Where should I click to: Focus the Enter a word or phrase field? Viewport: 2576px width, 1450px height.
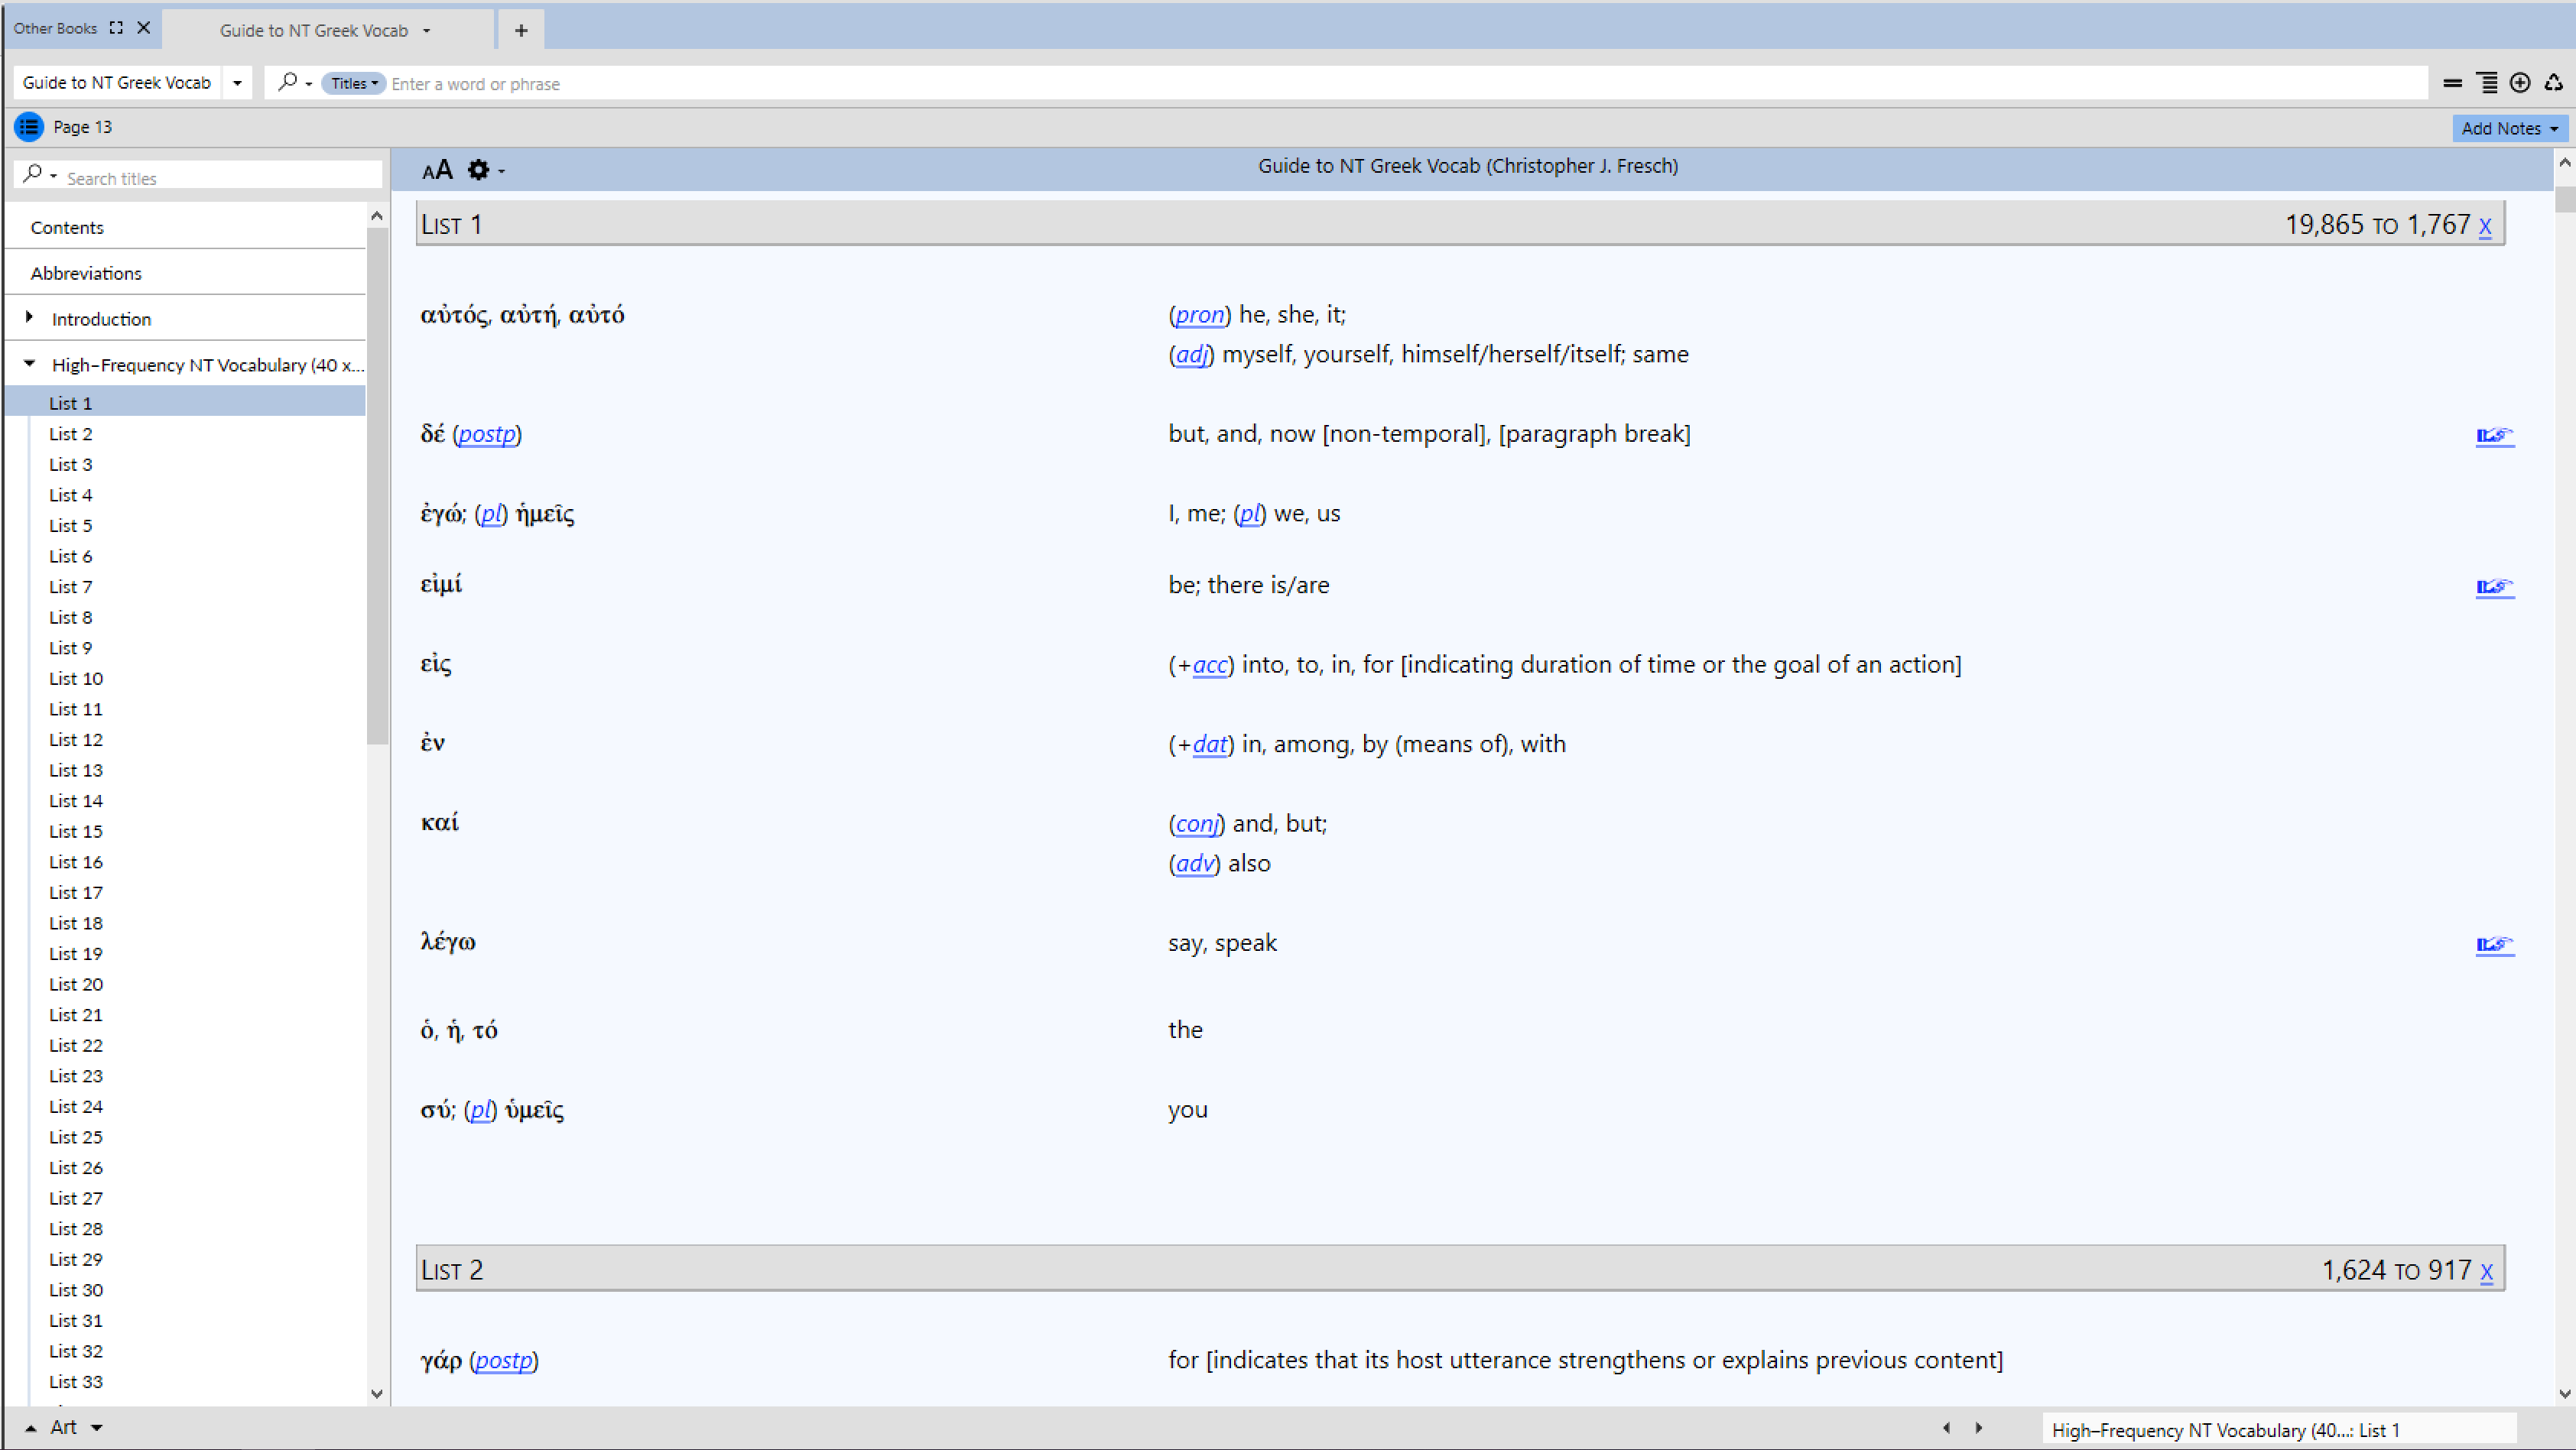coord(1405,84)
